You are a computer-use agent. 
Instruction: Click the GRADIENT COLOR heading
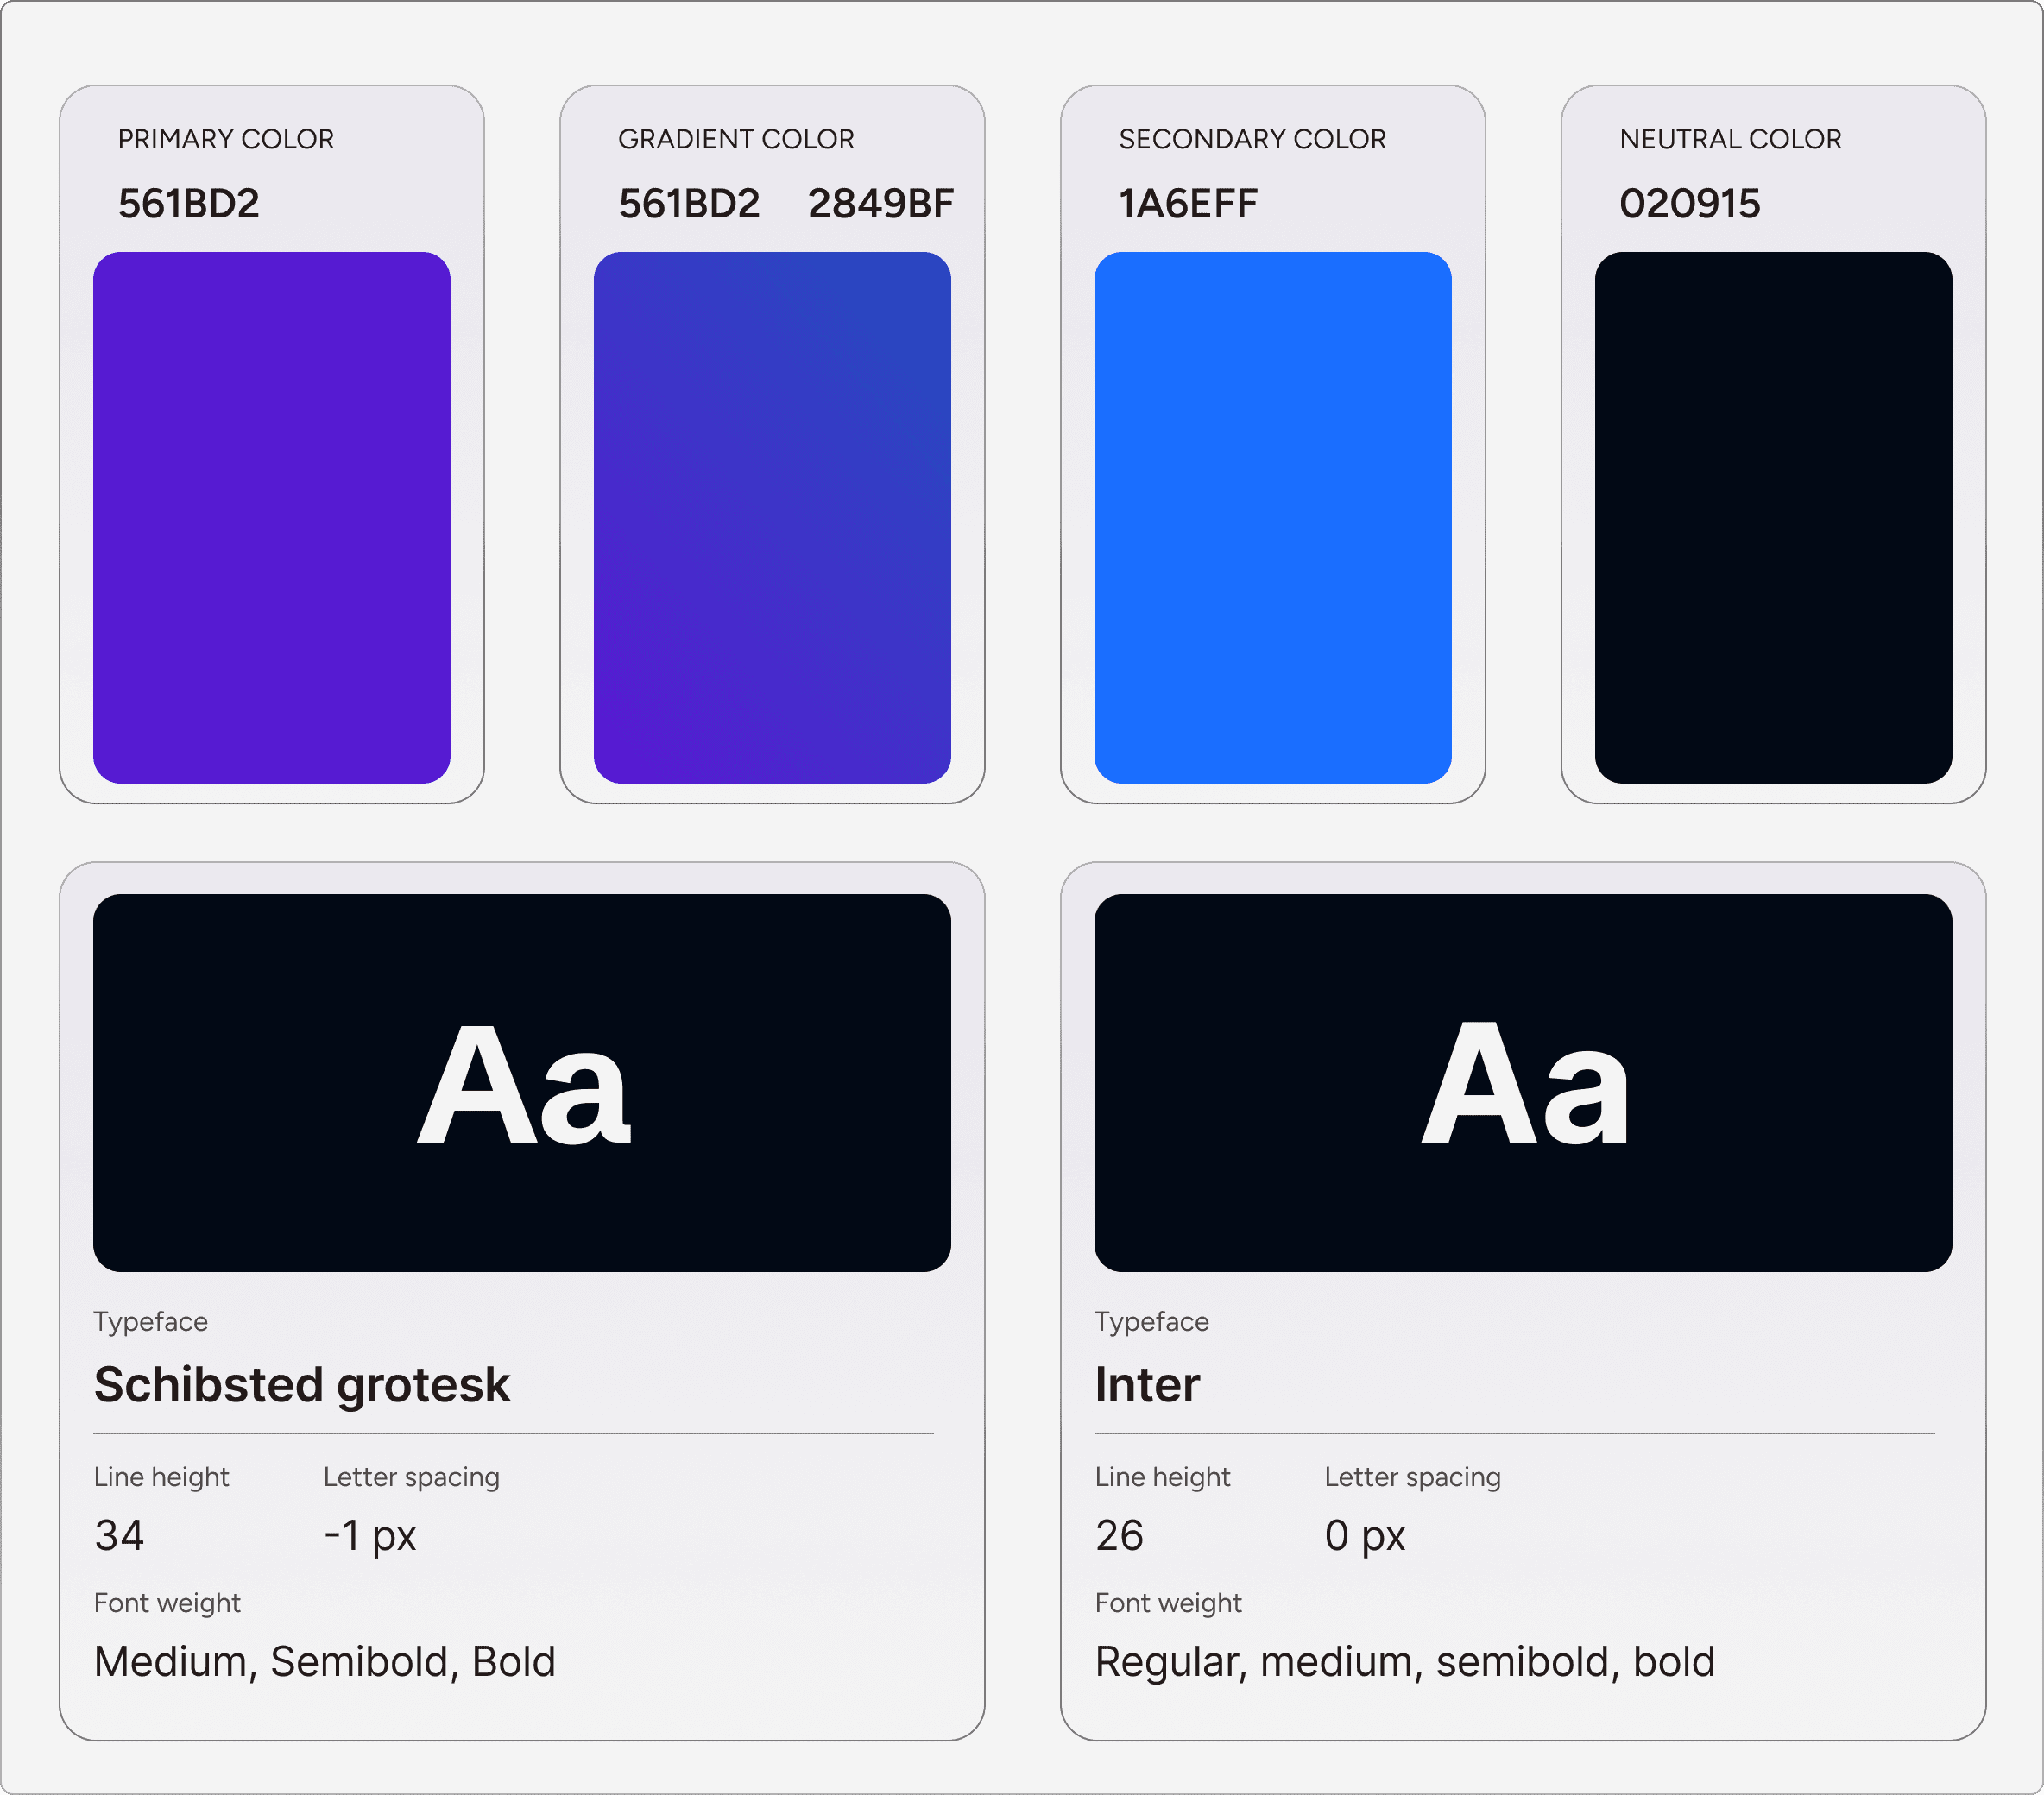(x=736, y=139)
